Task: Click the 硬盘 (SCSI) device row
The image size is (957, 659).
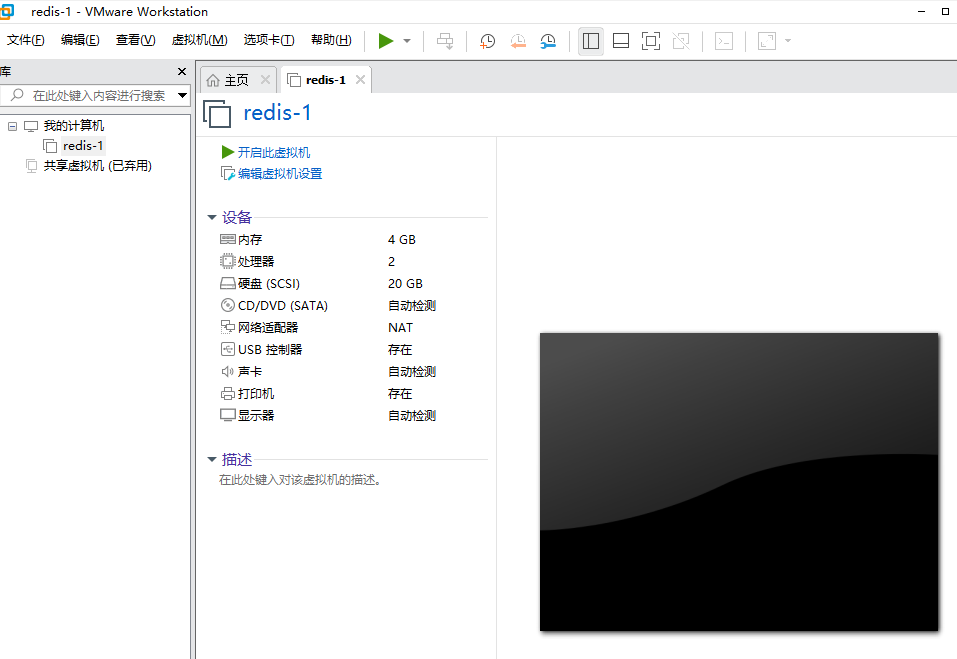Action: click(x=353, y=284)
